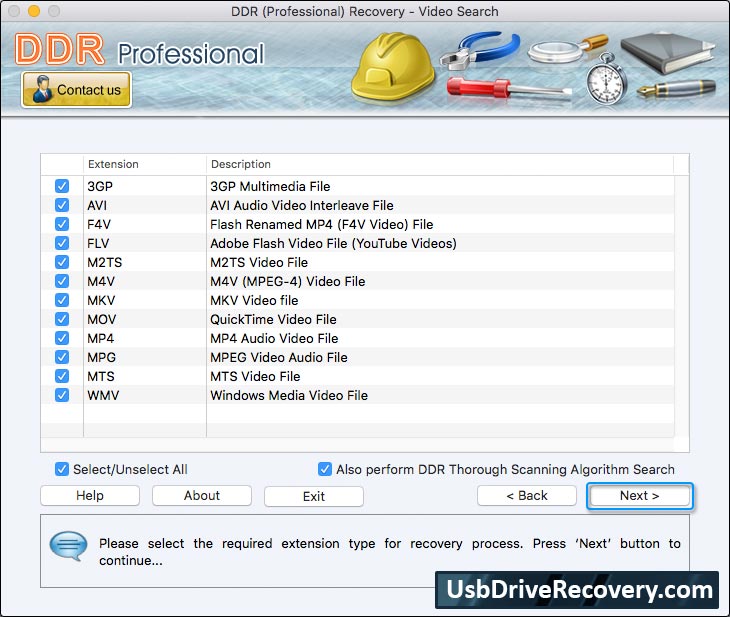Select 'MTS Video File' description
This screenshot has width=730, height=617.
(x=255, y=376)
